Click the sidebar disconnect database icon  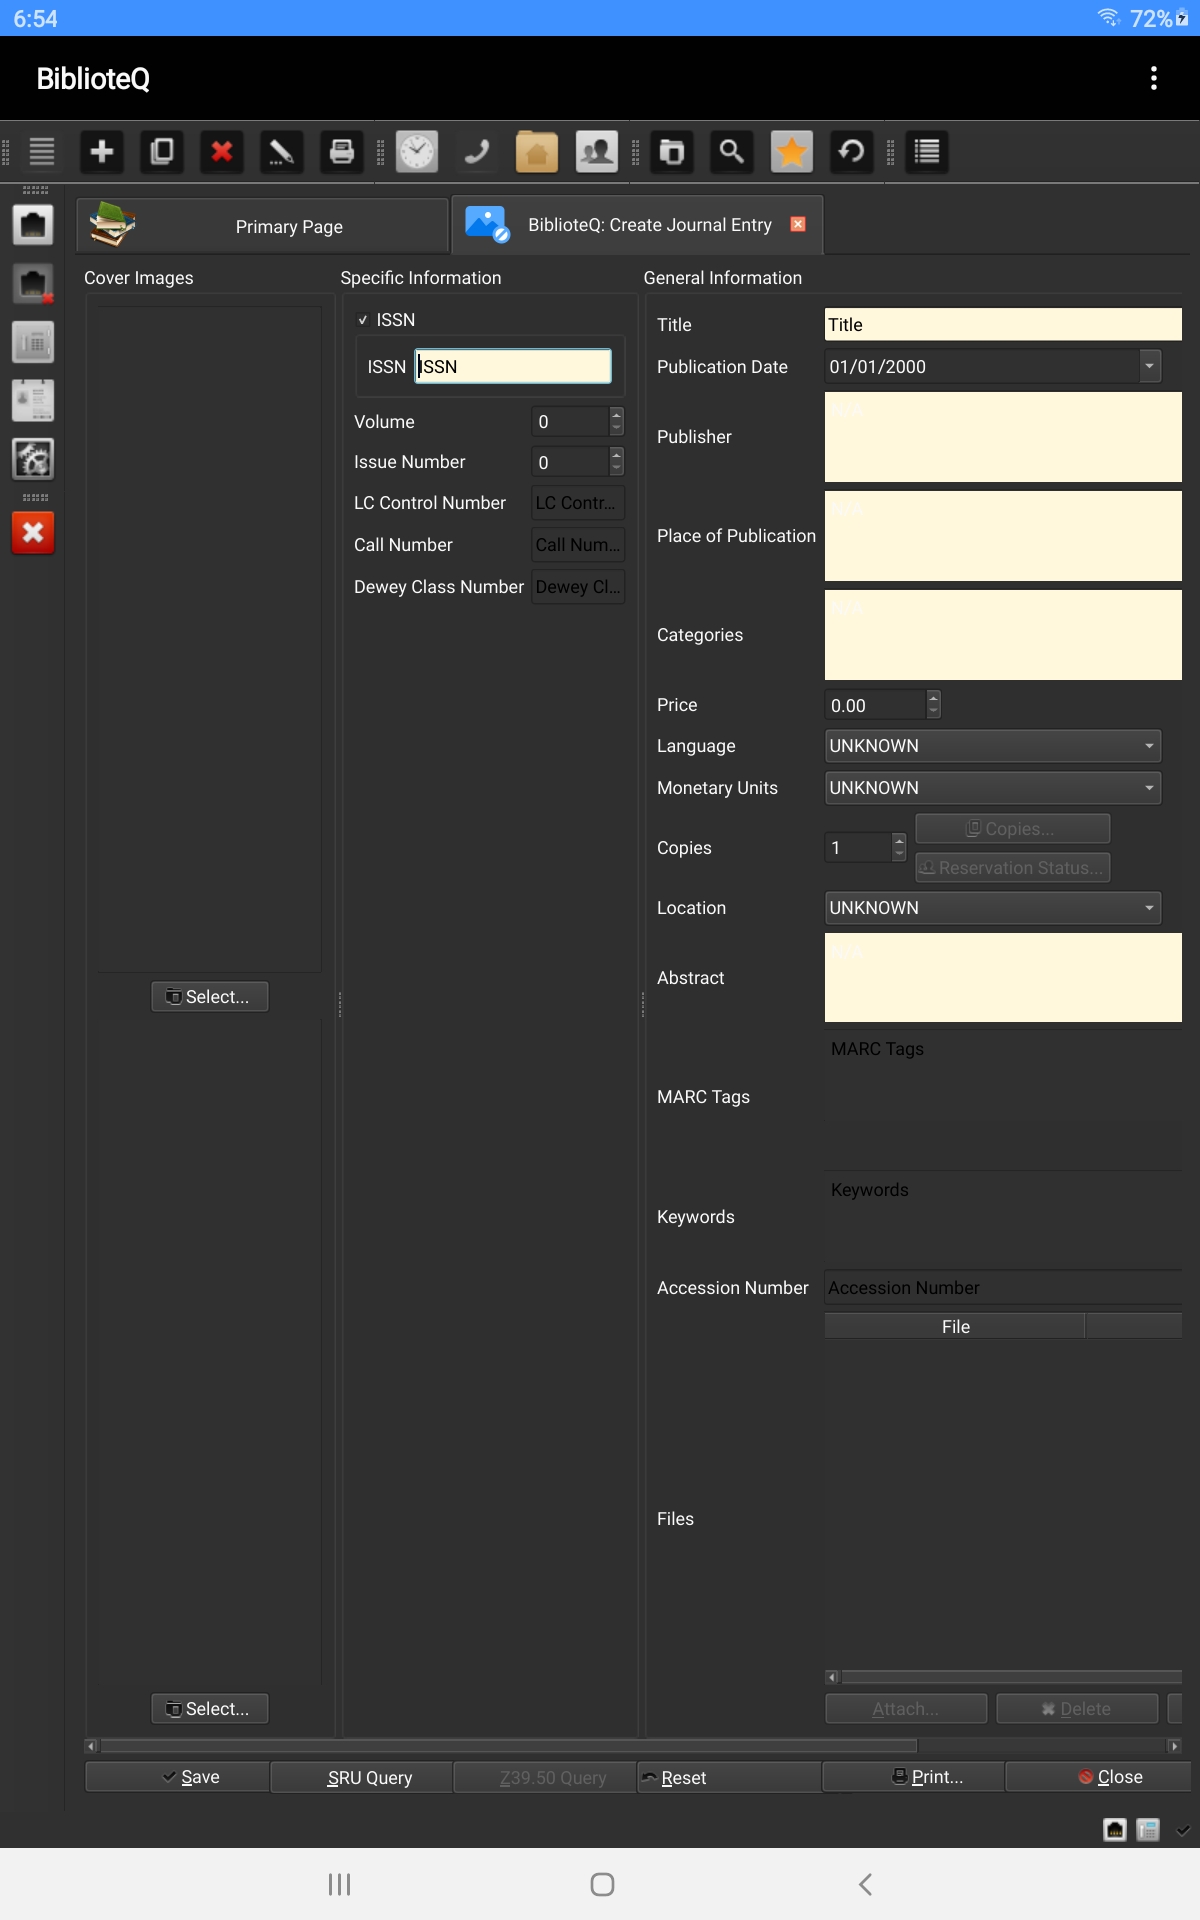[x=33, y=284]
